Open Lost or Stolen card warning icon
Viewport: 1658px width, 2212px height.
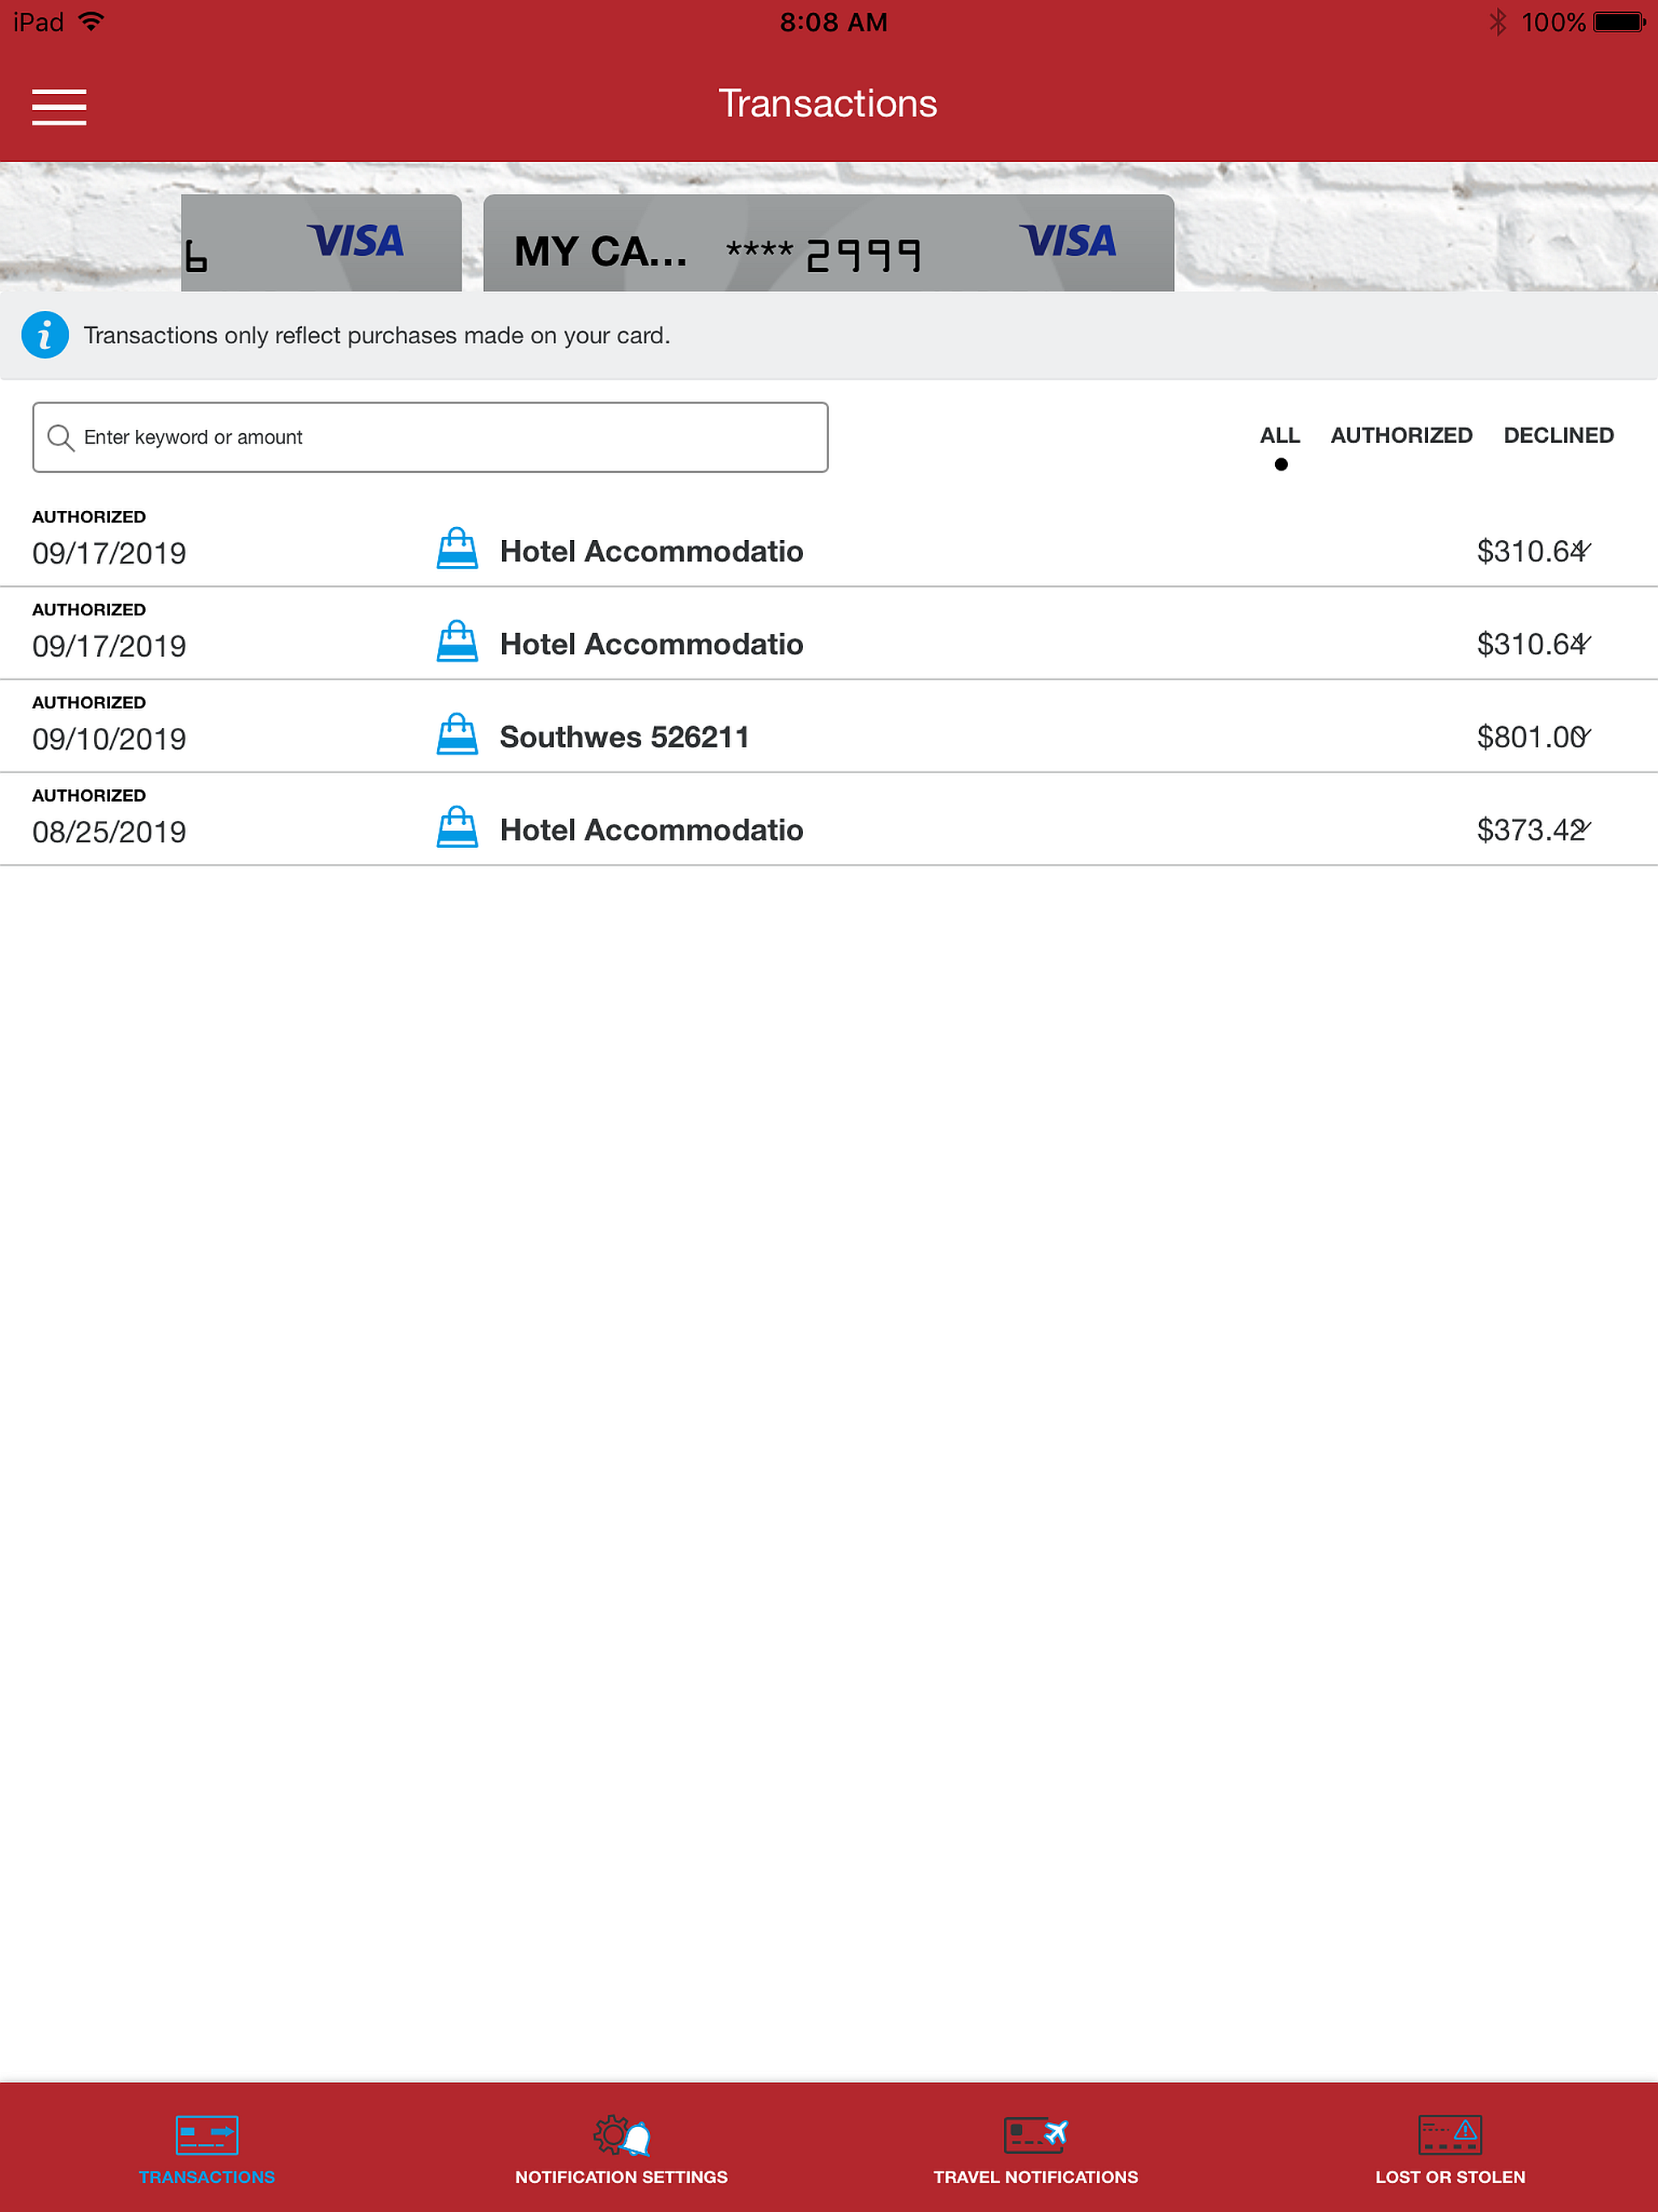click(x=1450, y=2134)
